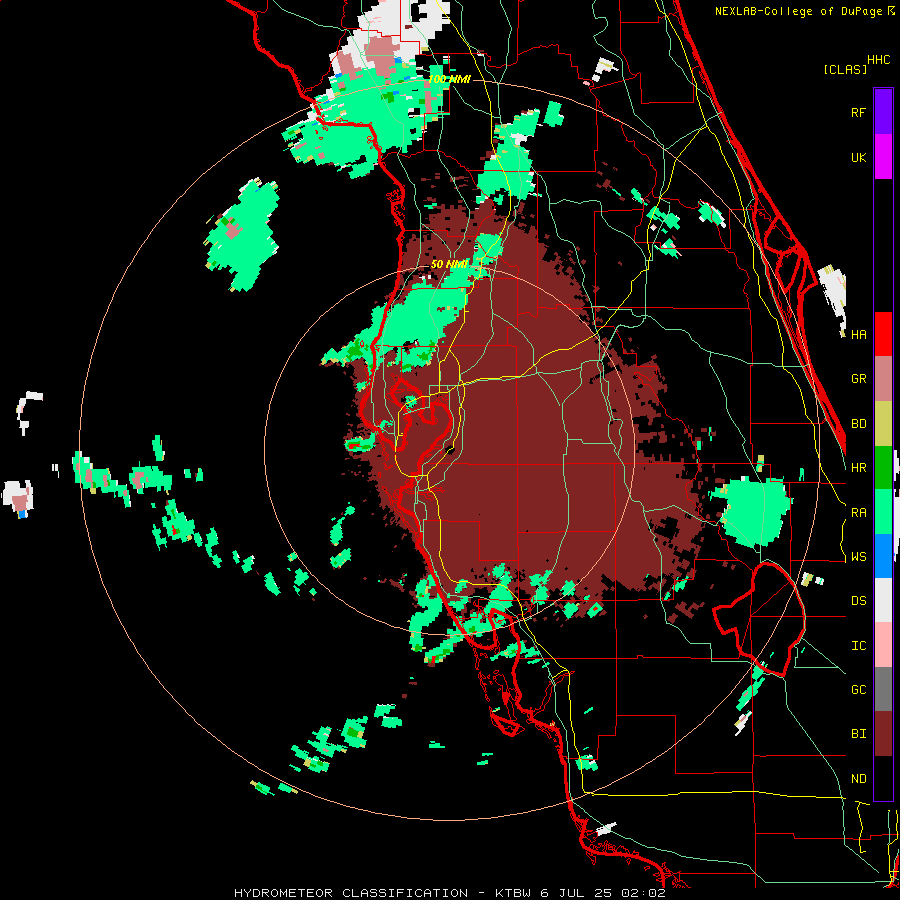
Task: Click the 50 NMI range ring label
Action: tap(449, 264)
